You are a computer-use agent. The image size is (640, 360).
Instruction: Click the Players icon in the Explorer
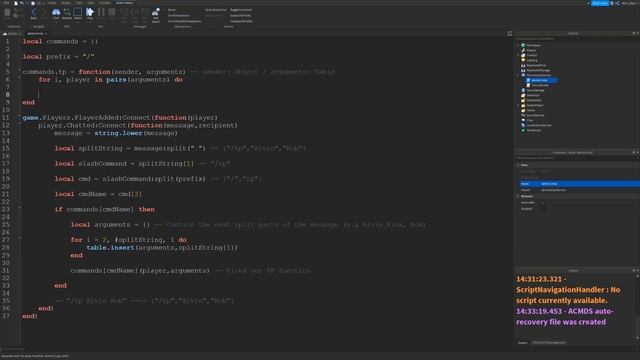(523, 50)
